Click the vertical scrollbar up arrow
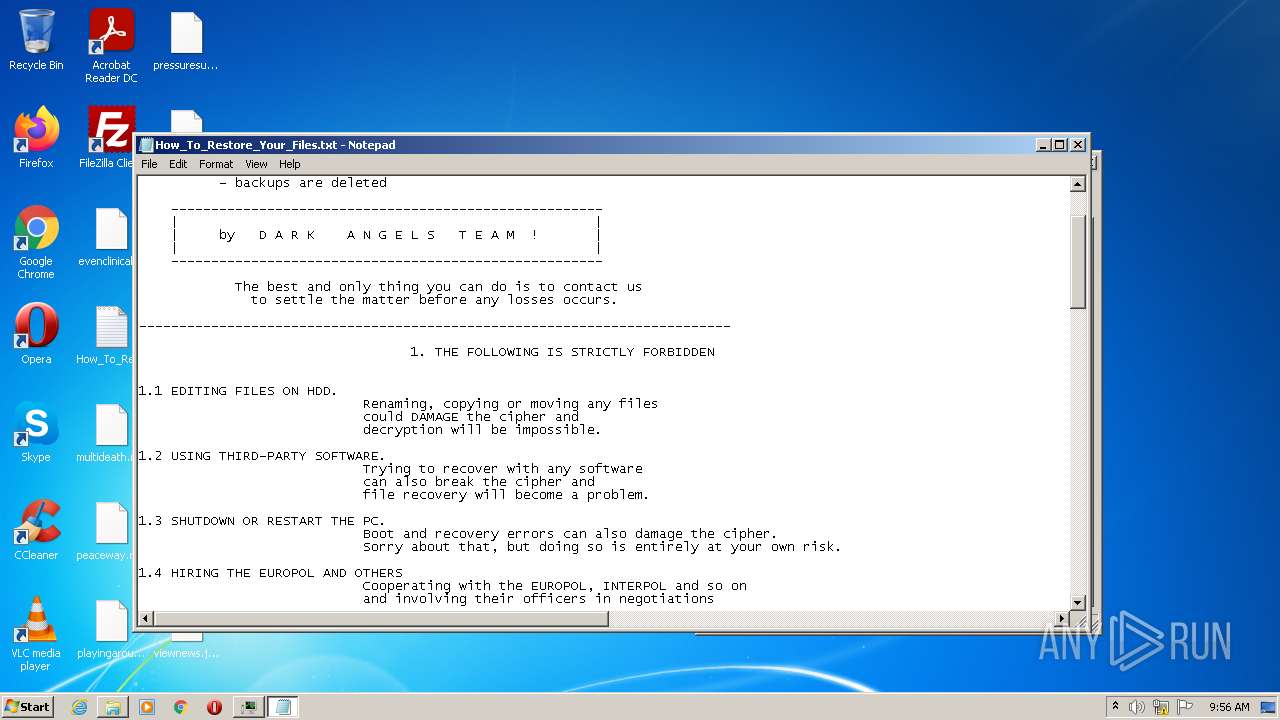Screen dimensions: 1280x720 (1078, 184)
